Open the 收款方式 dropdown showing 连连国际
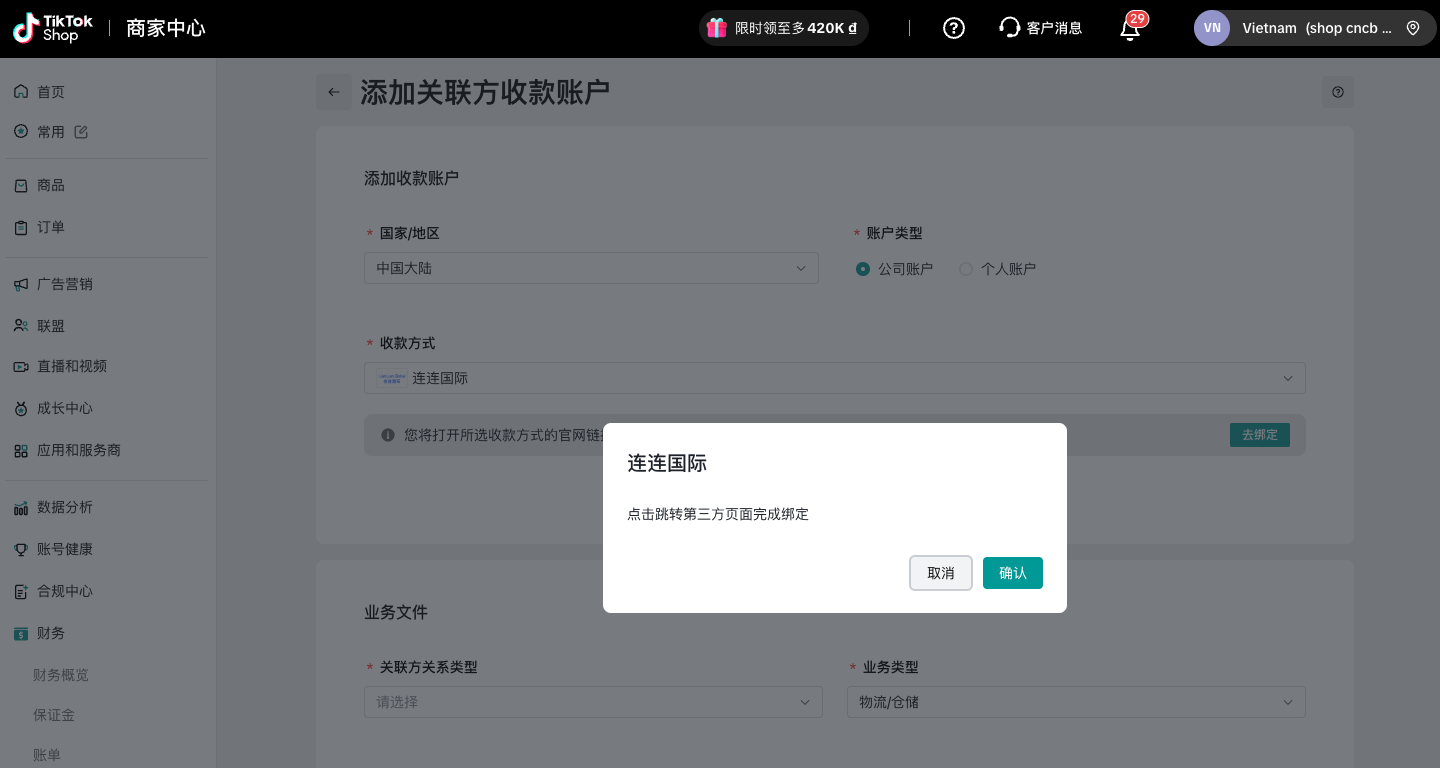The width and height of the screenshot is (1440, 768). (834, 378)
